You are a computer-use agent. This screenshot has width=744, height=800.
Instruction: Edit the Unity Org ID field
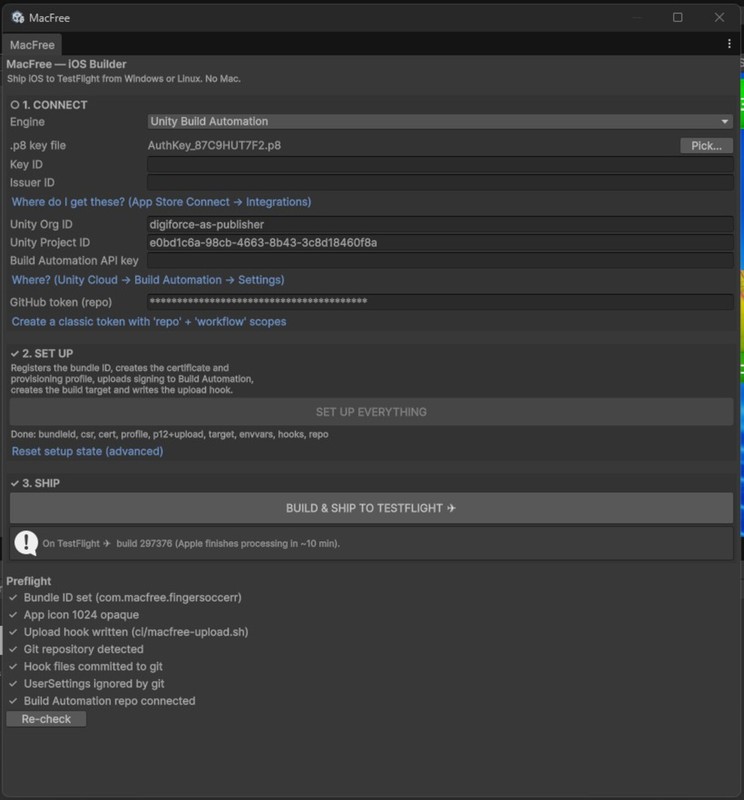pos(440,224)
